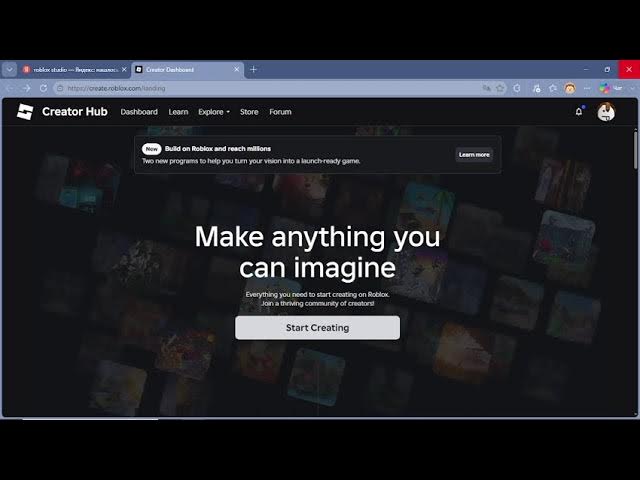The height and width of the screenshot is (480, 640).
Task: Click the translate page icon in address bar
Action: pyautogui.click(x=487, y=88)
